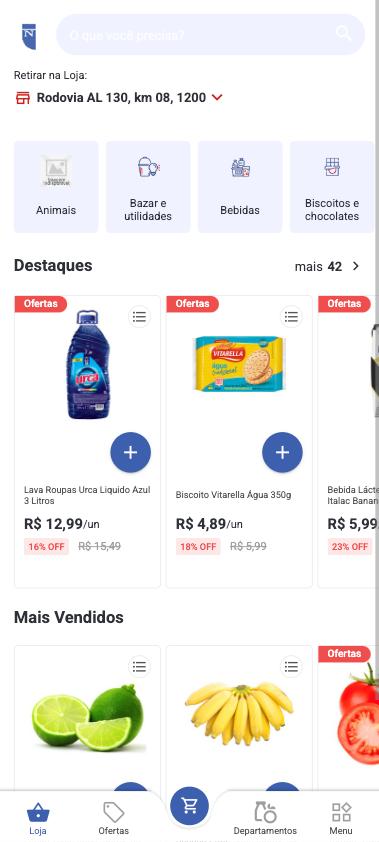Open the central shopping cart button
The width and height of the screenshot is (379, 842).
pos(190,806)
